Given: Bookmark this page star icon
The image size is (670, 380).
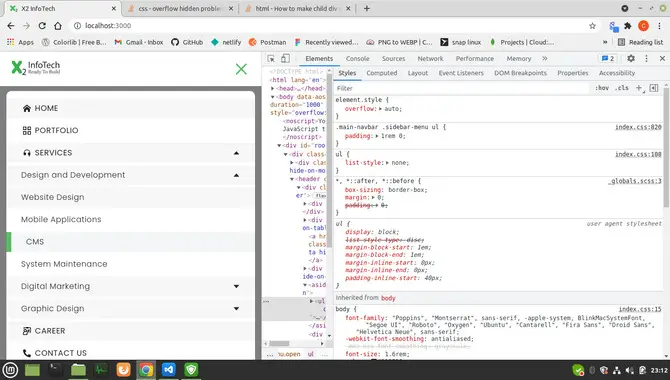Looking at the screenshot, I should pyautogui.click(x=592, y=26).
